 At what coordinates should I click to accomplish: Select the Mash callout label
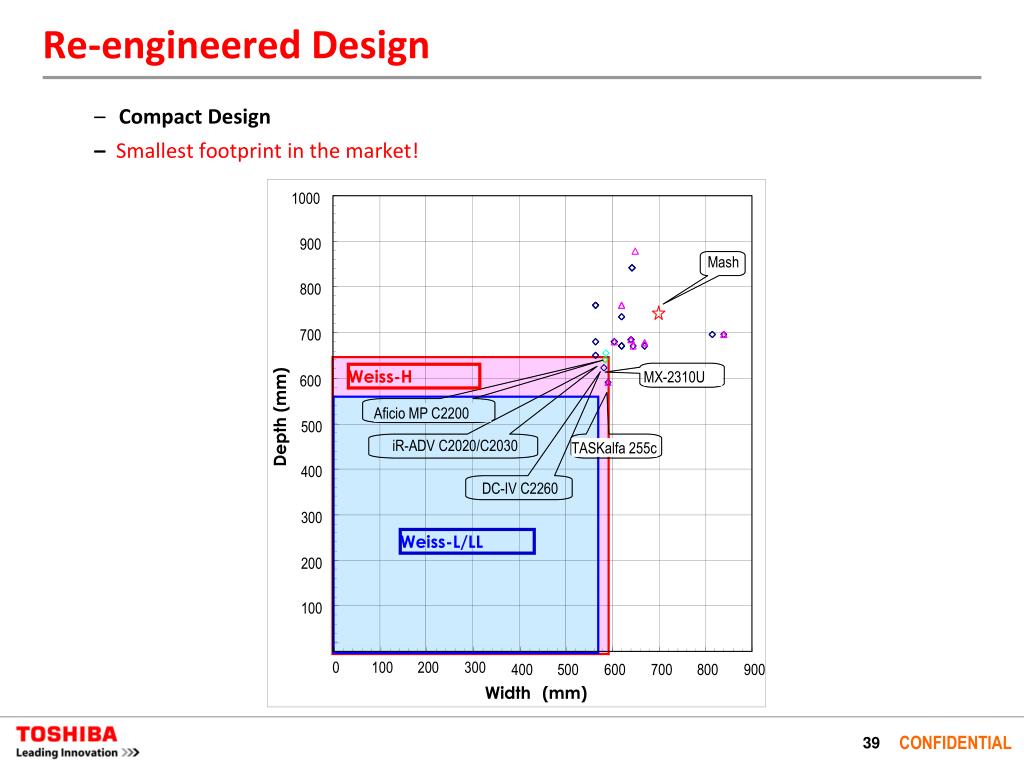722,263
